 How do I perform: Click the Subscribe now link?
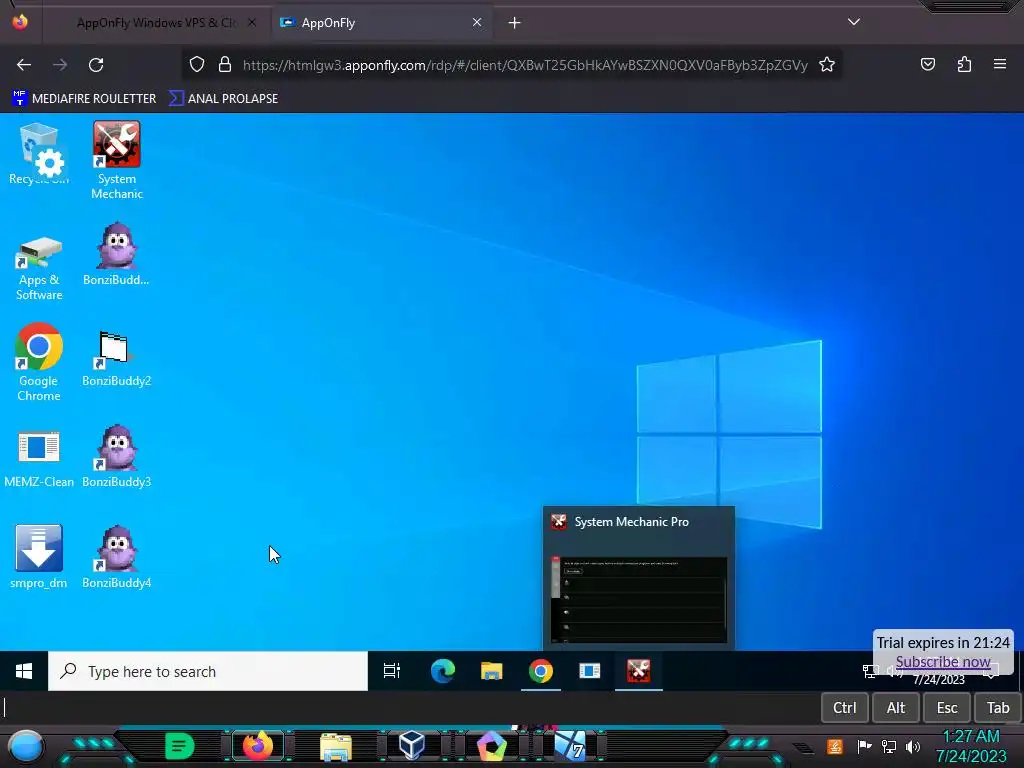[x=942, y=662]
